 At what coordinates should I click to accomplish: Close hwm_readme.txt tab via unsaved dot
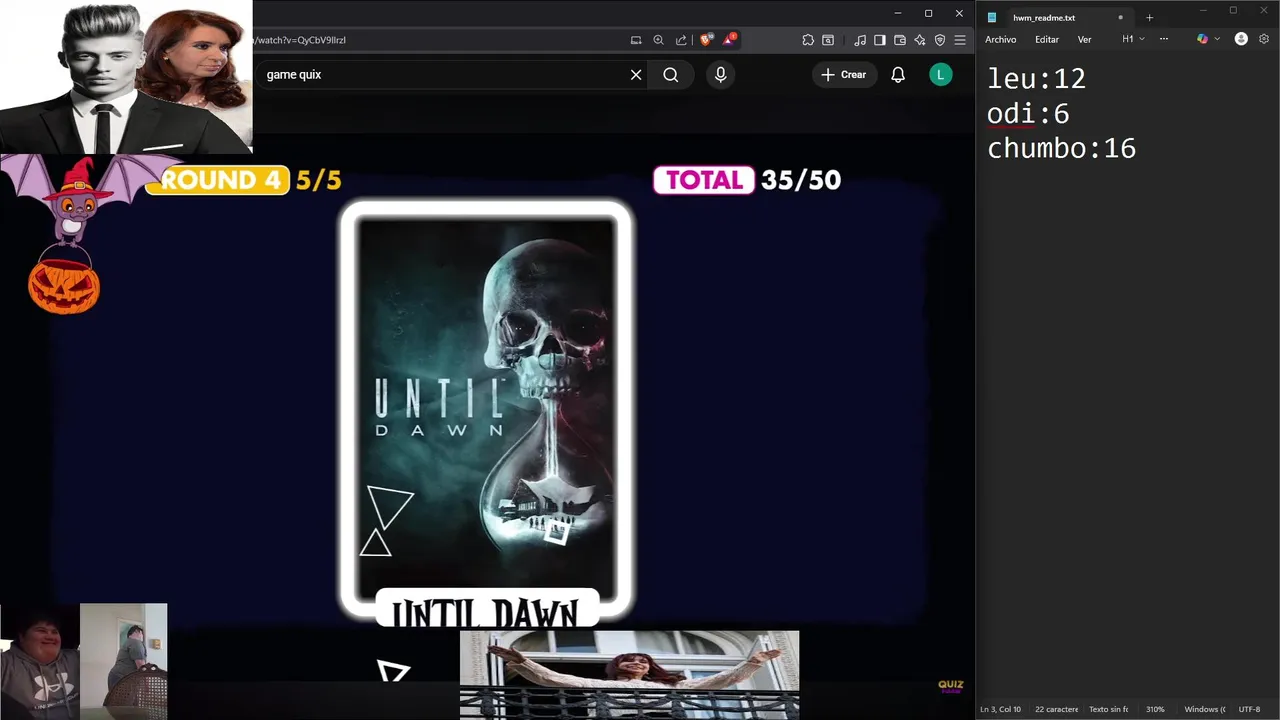point(1120,17)
